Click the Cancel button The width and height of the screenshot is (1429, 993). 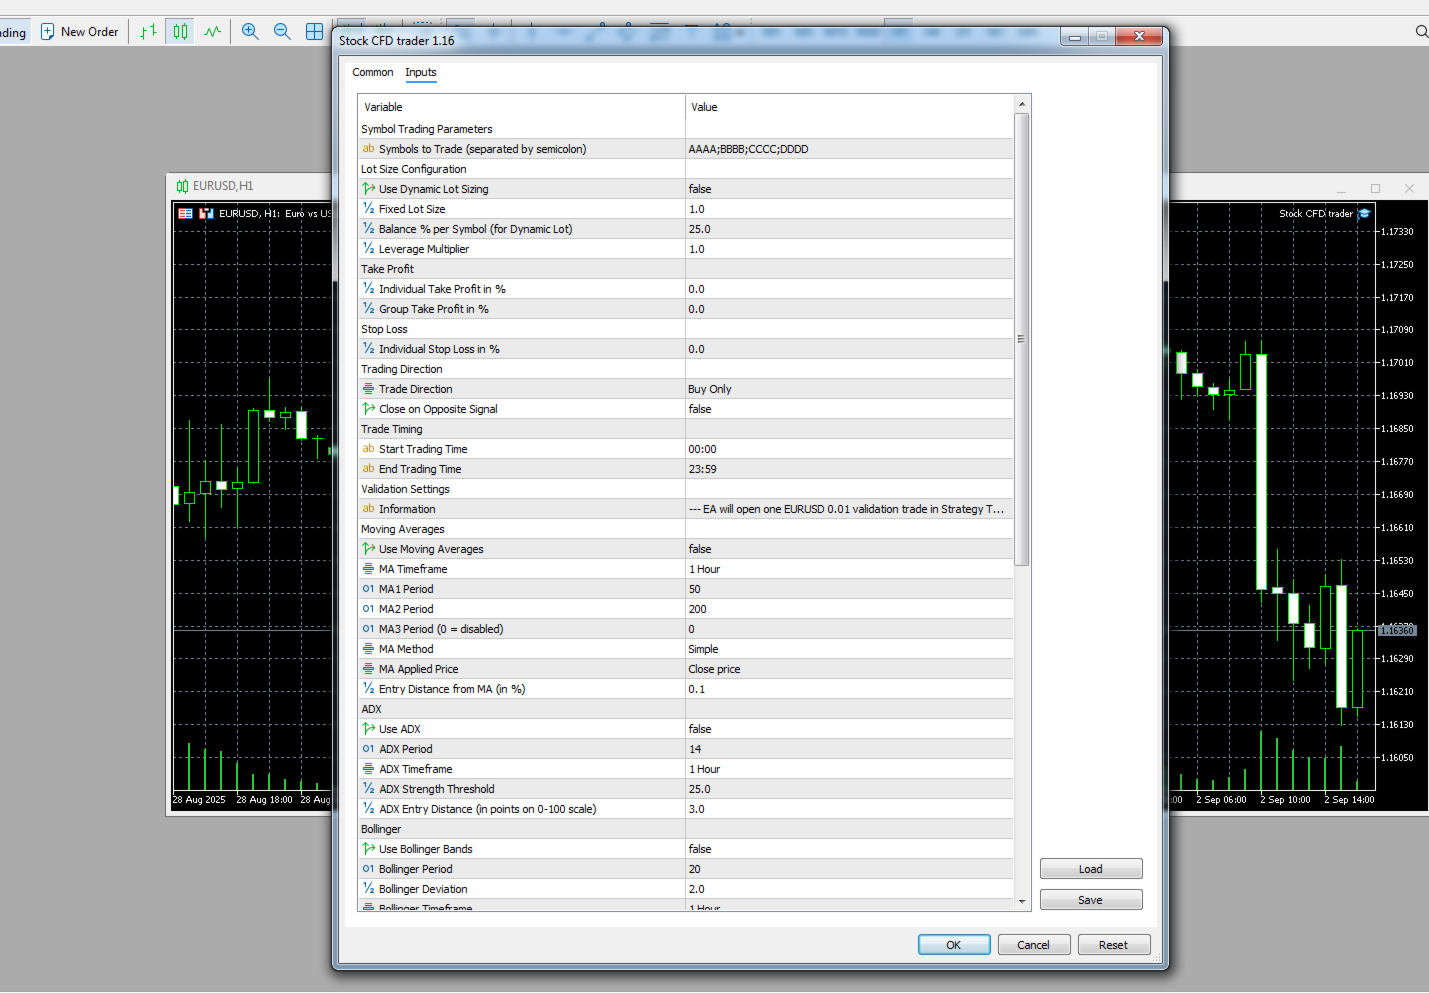1034,945
